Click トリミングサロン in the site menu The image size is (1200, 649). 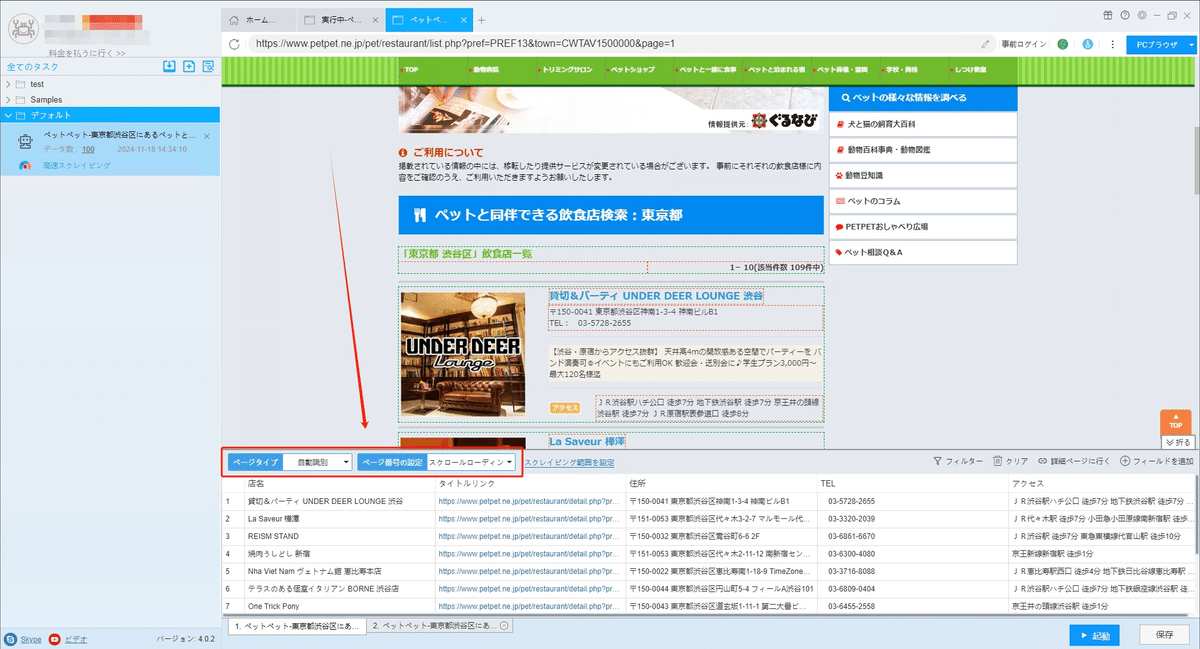tap(565, 70)
